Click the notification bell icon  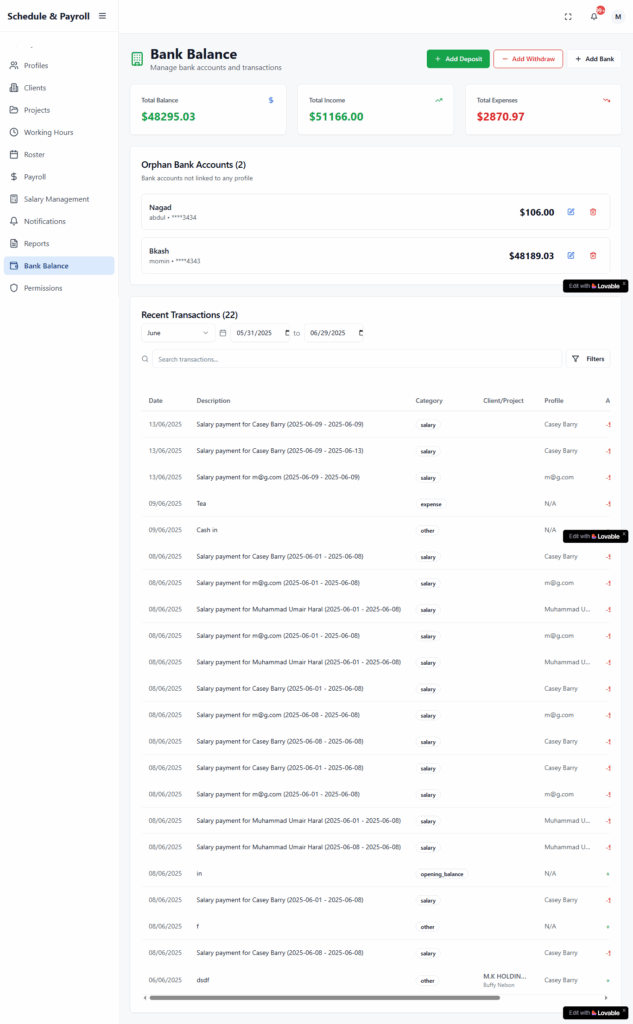[x=594, y=16]
